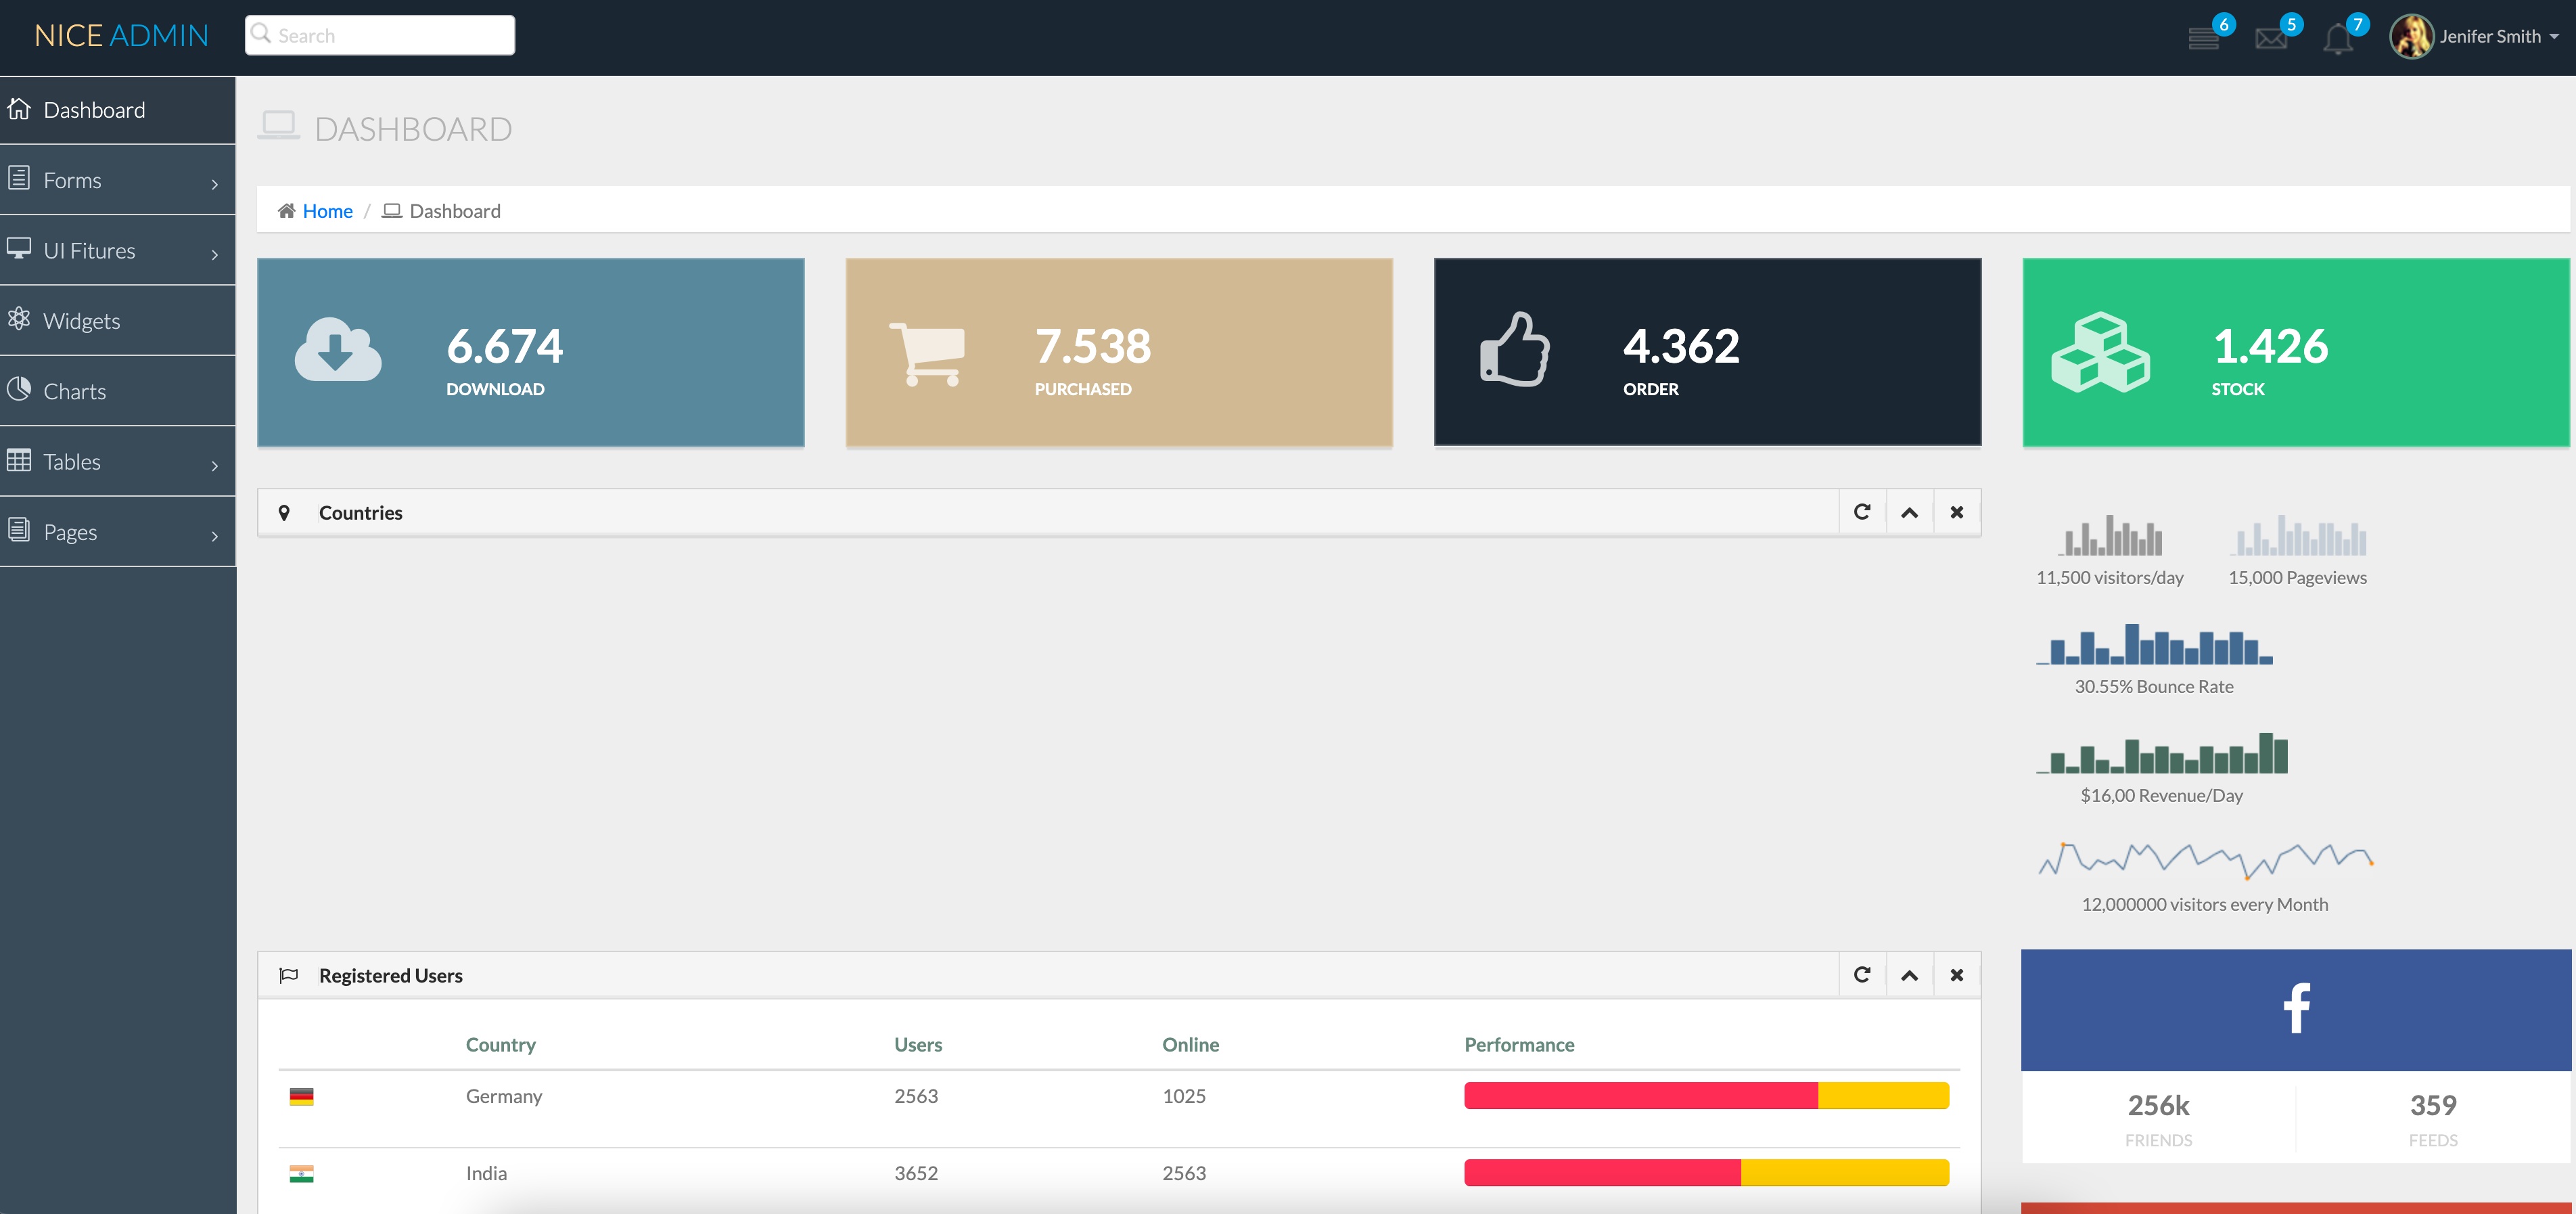Click the cloud download icon
The height and width of the screenshot is (1214, 2576).
coord(338,350)
